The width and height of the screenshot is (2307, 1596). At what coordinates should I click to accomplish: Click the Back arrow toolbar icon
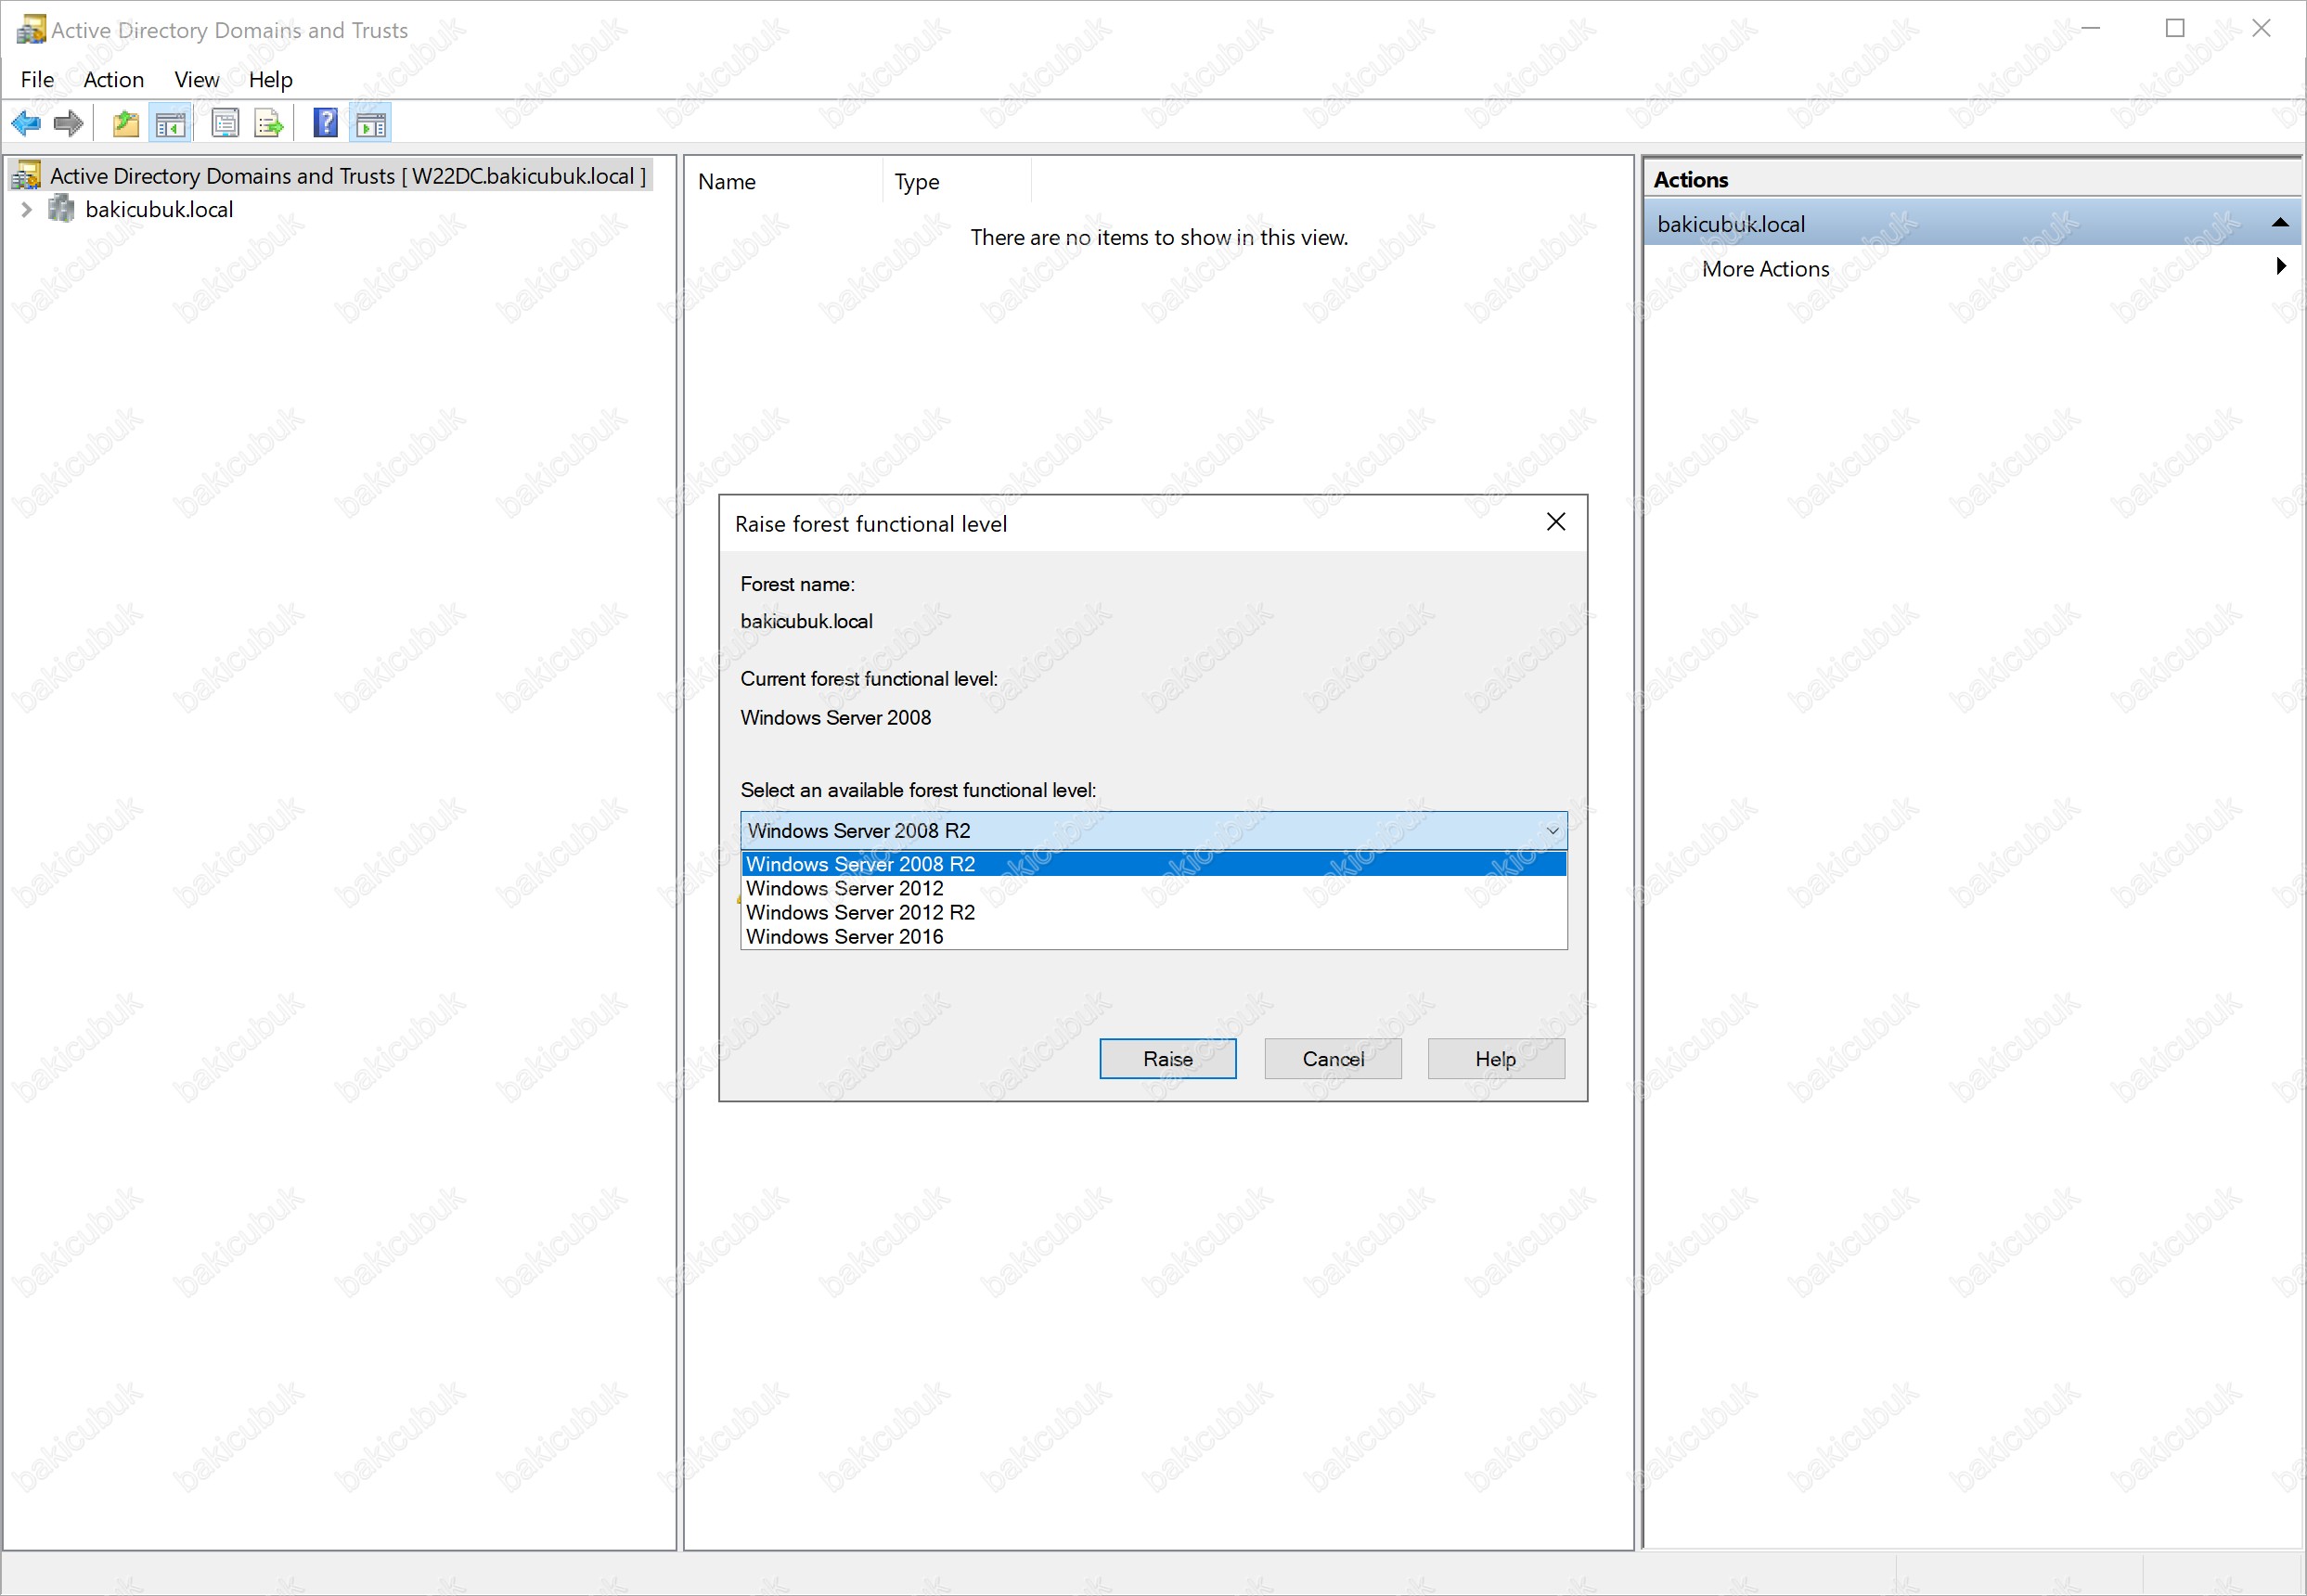click(x=26, y=124)
